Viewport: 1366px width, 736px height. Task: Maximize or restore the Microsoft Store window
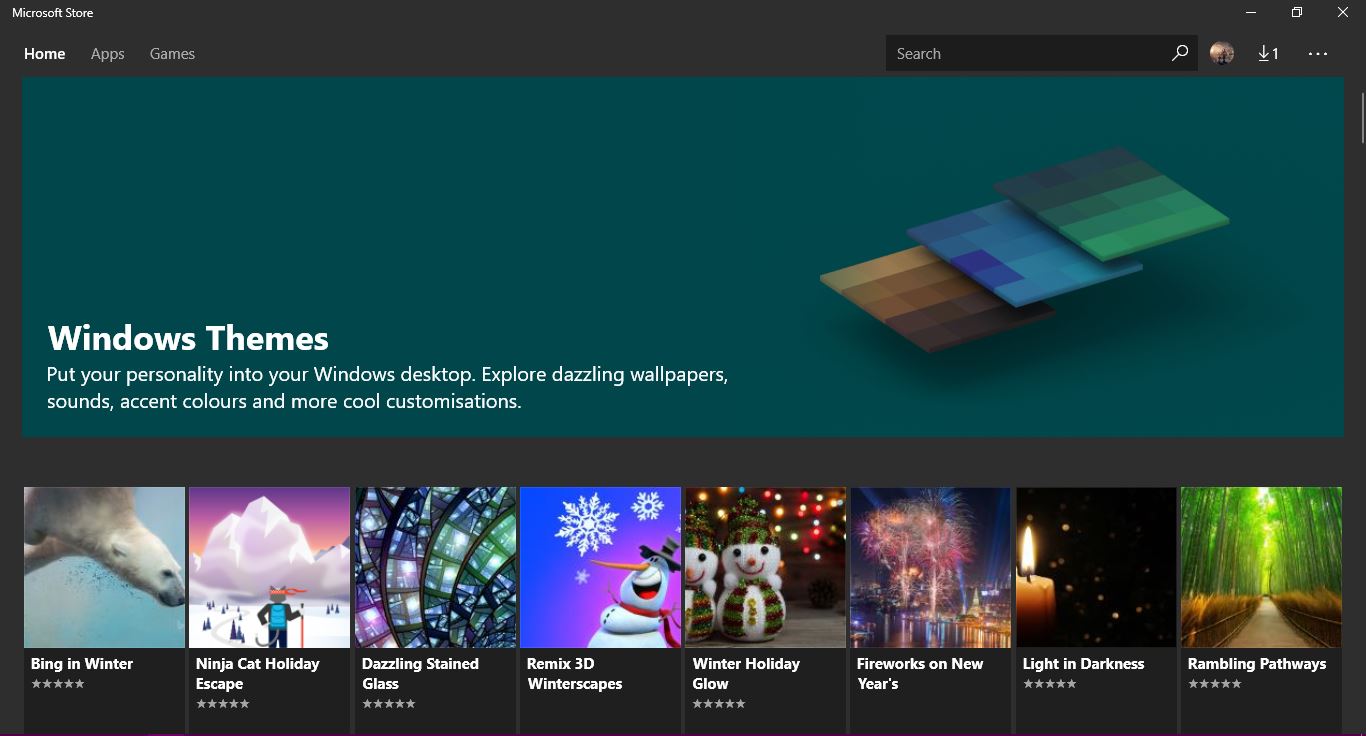(1296, 13)
